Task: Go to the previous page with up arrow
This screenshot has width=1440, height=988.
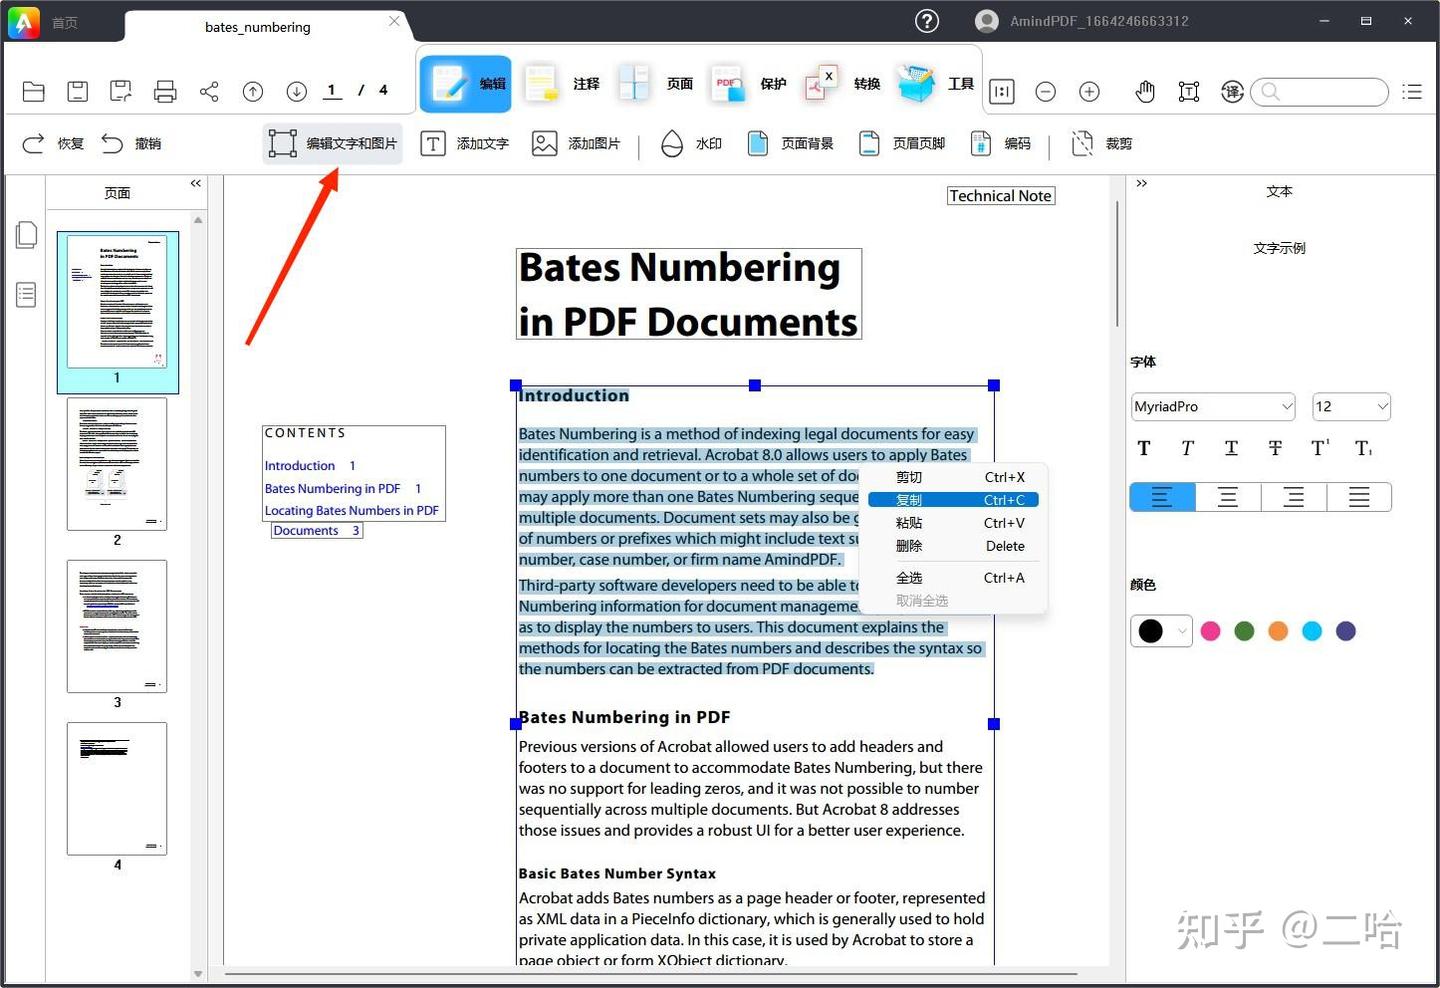Action: [x=253, y=92]
